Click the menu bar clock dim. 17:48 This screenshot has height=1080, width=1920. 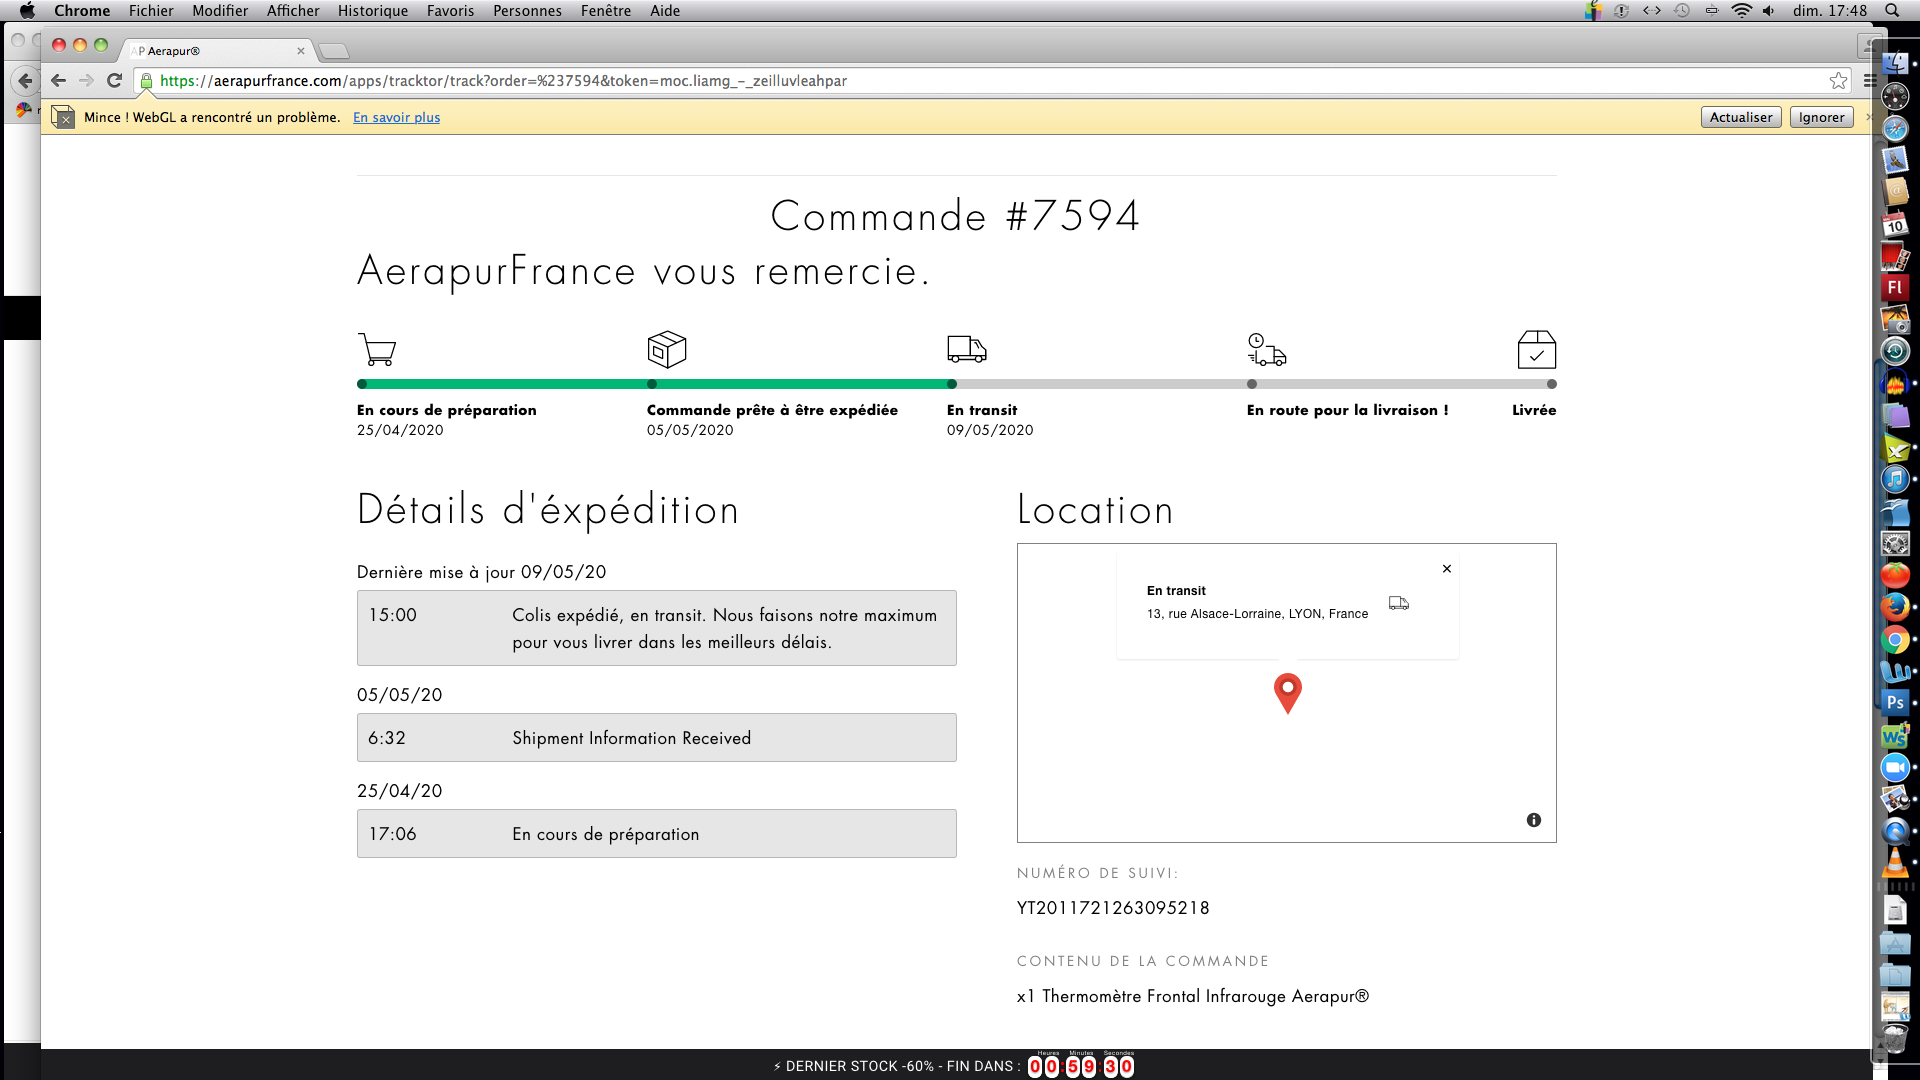coord(1830,11)
